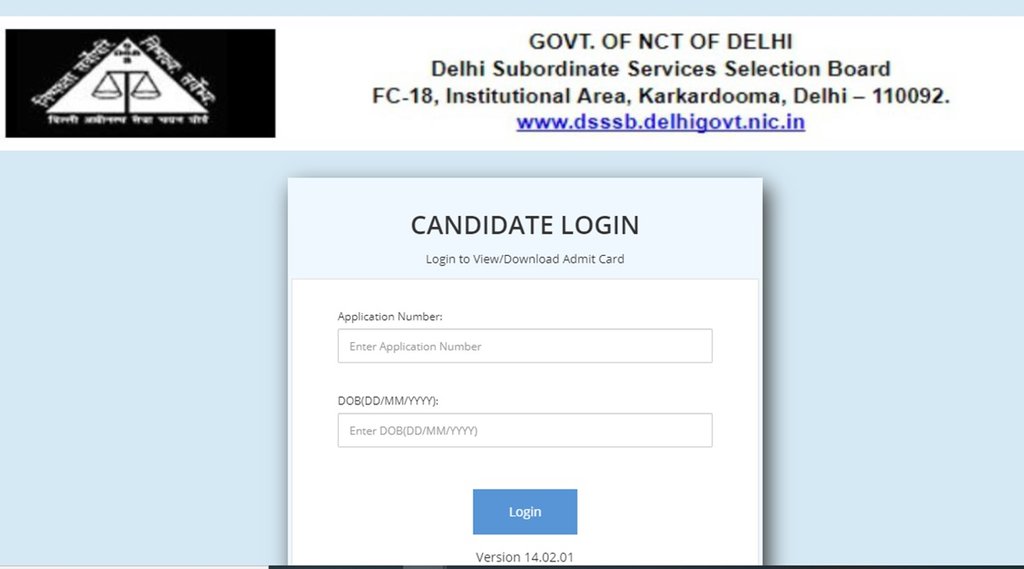Click the Delhi Subordinate Services Selection Board heading
Viewport: 1024px width, 569px height.
click(x=660, y=69)
